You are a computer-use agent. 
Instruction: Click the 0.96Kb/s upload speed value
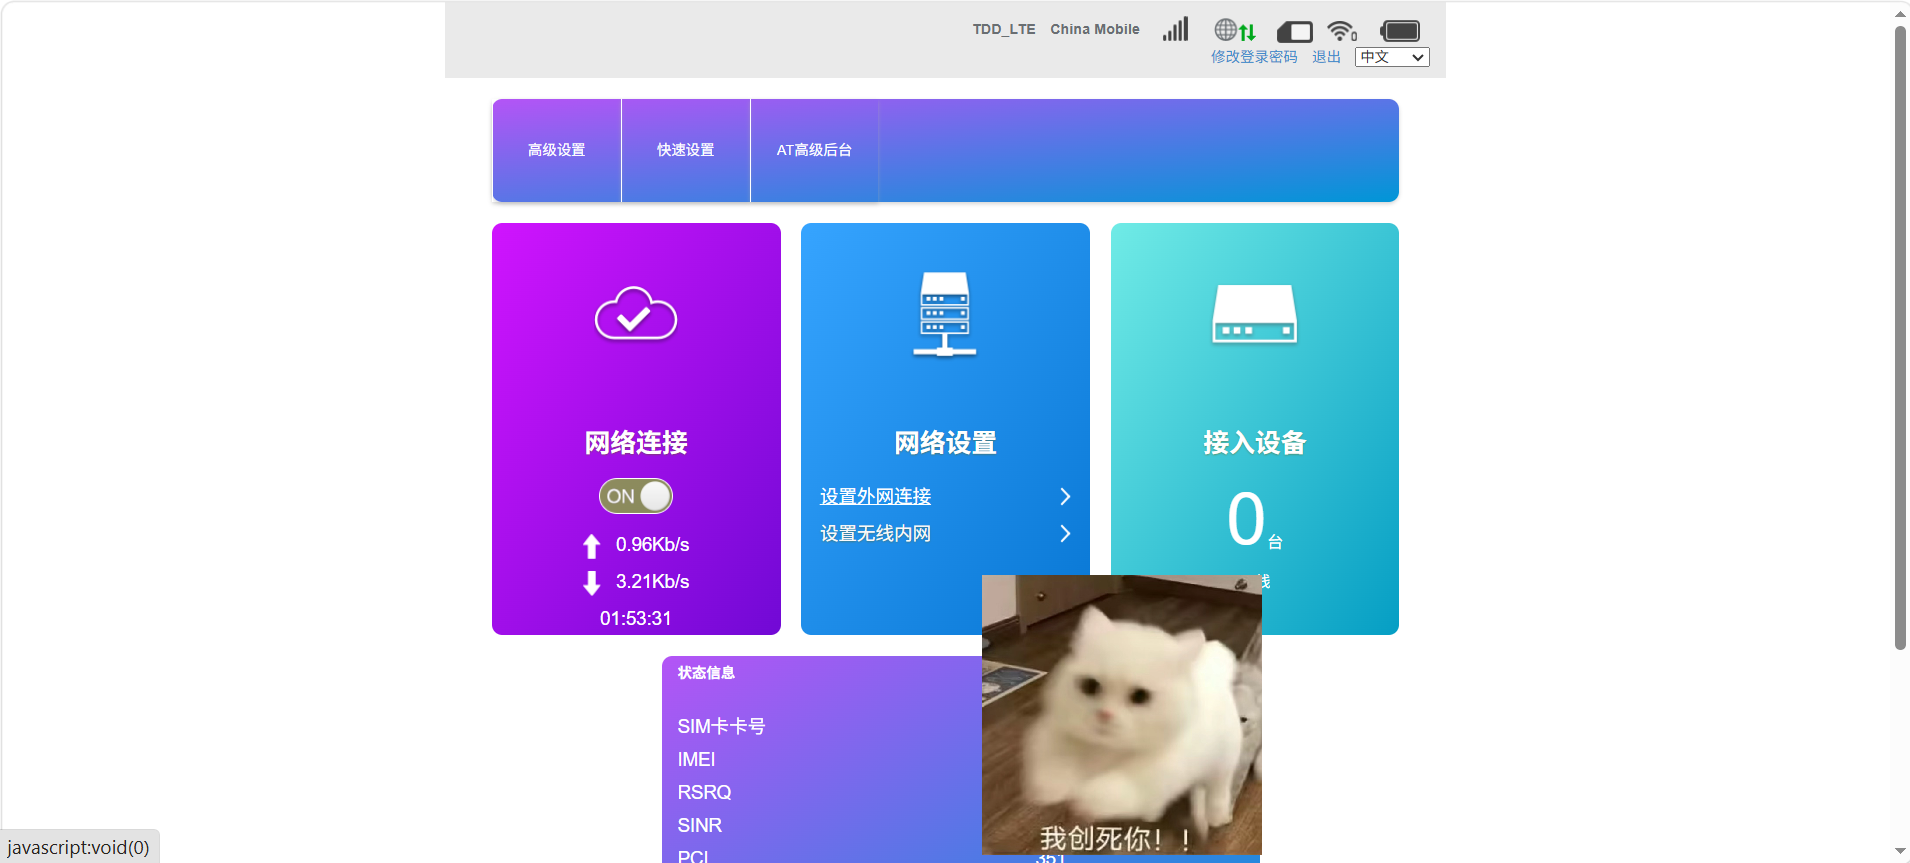652,544
